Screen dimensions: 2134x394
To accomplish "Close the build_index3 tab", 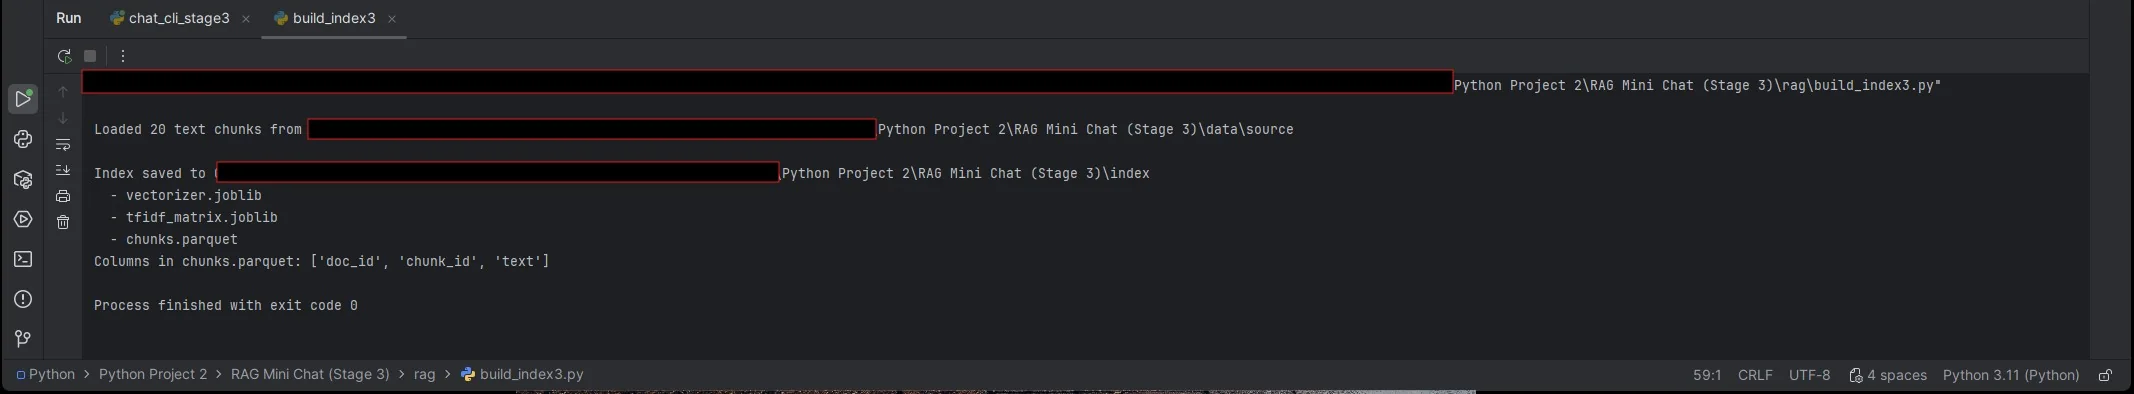I will pyautogui.click(x=392, y=19).
